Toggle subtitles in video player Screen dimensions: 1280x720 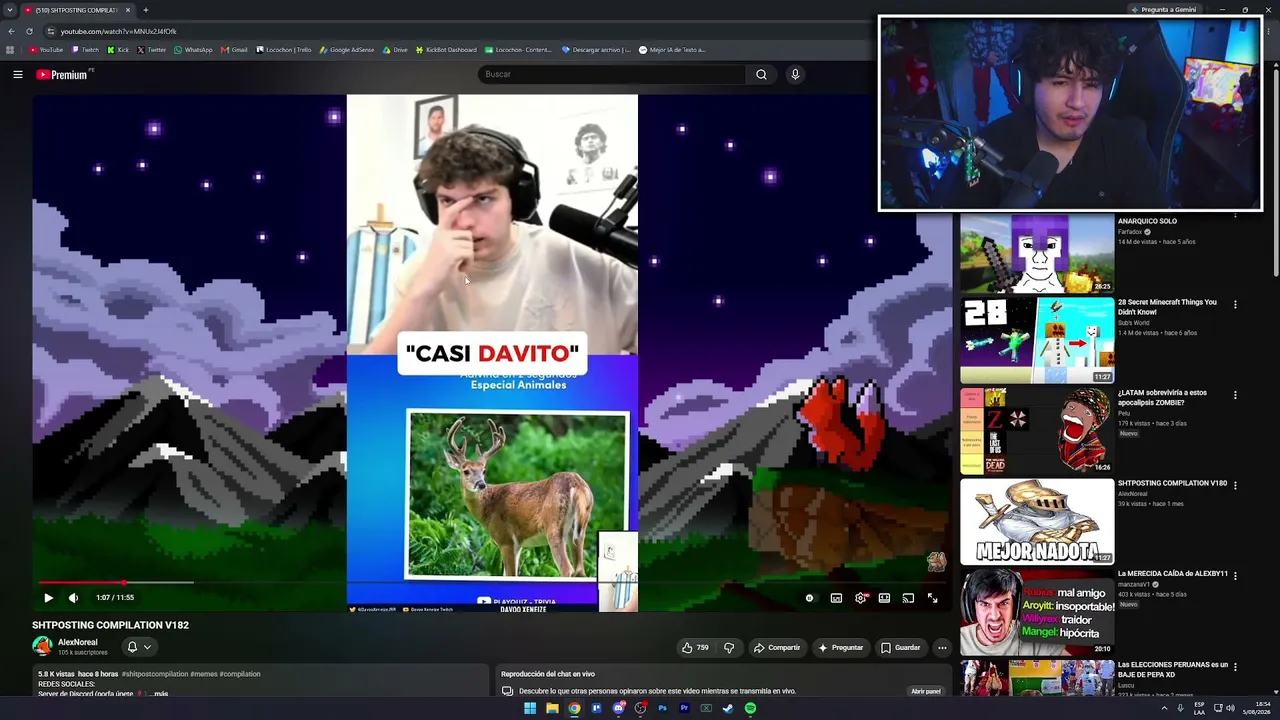point(836,598)
